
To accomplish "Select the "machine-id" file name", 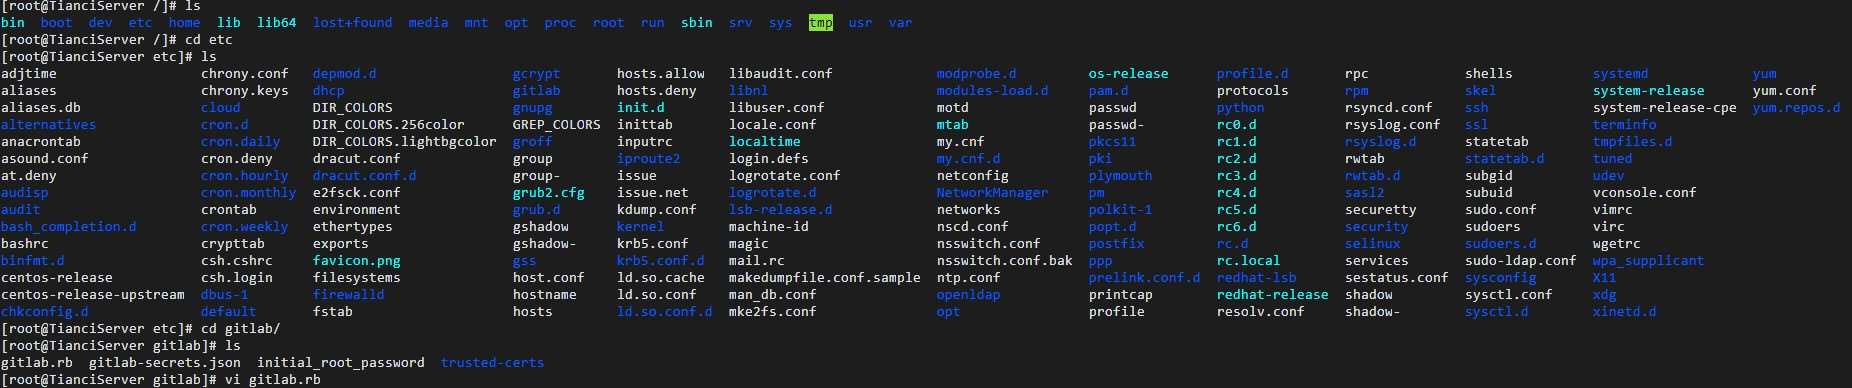I will [769, 227].
